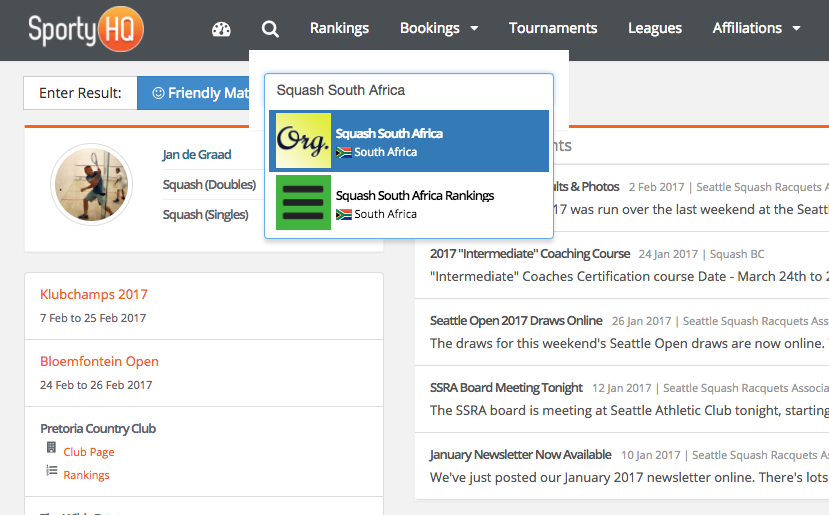Open the Klubchamps 2017 tournament link

pyautogui.click(x=94, y=294)
